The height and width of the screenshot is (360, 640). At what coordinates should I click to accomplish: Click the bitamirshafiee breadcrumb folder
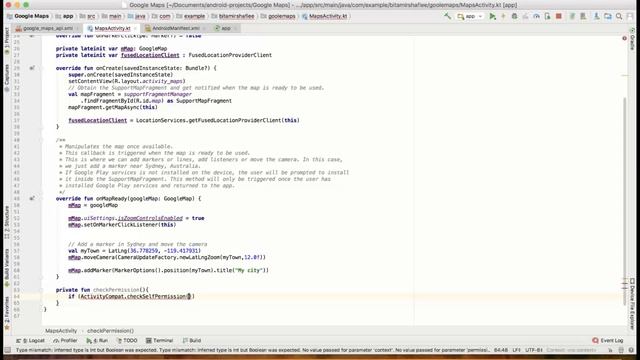(x=233, y=16)
